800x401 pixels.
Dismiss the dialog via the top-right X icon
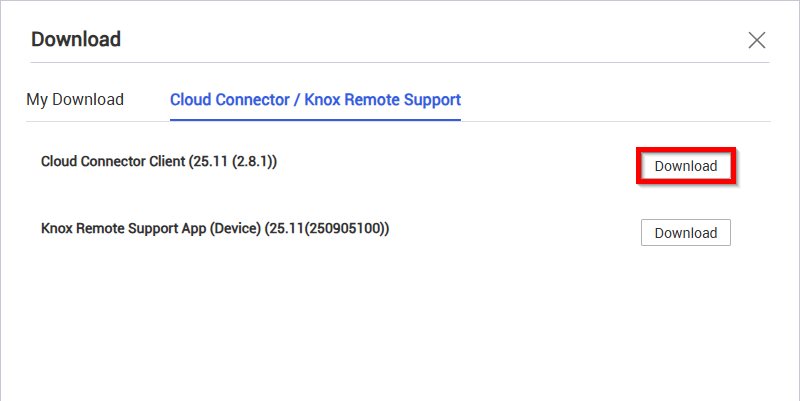pyautogui.click(x=757, y=40)
